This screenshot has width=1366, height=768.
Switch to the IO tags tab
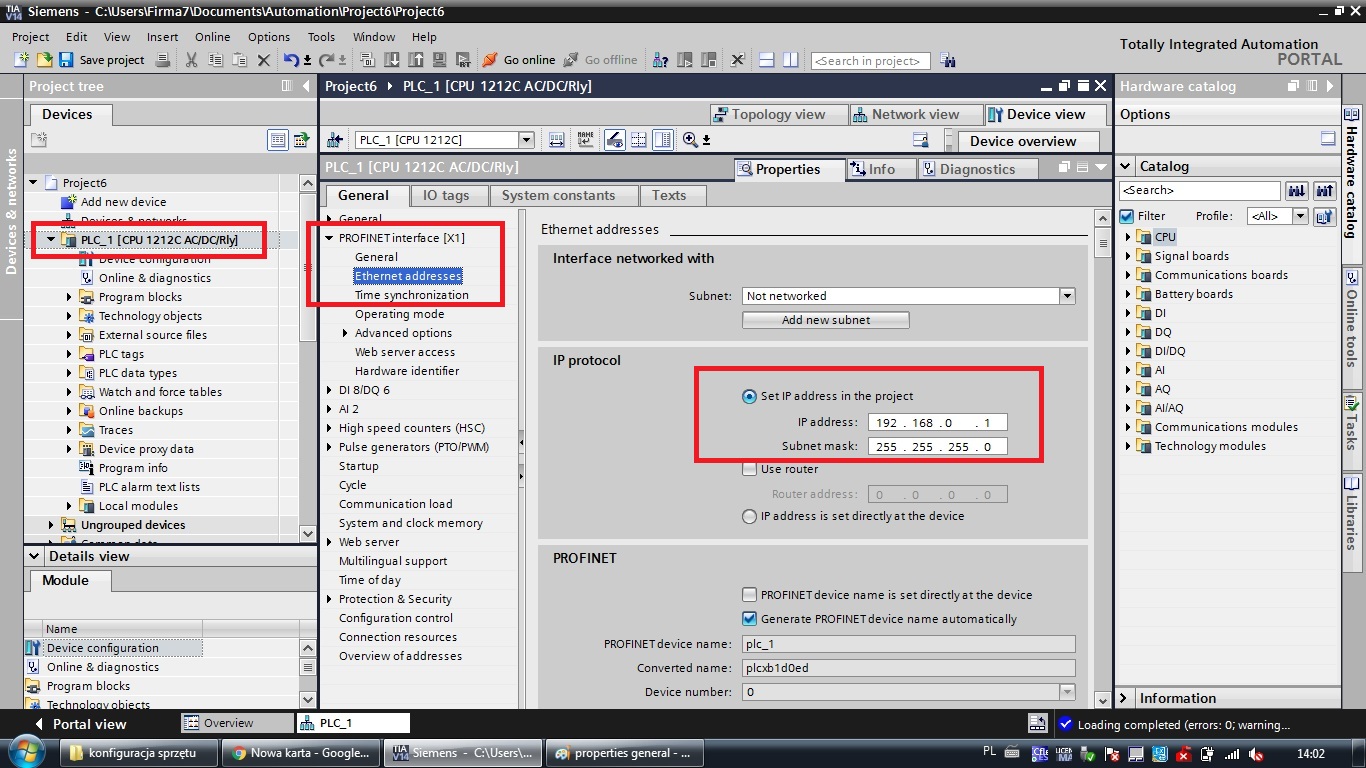[x=445, y=195]
